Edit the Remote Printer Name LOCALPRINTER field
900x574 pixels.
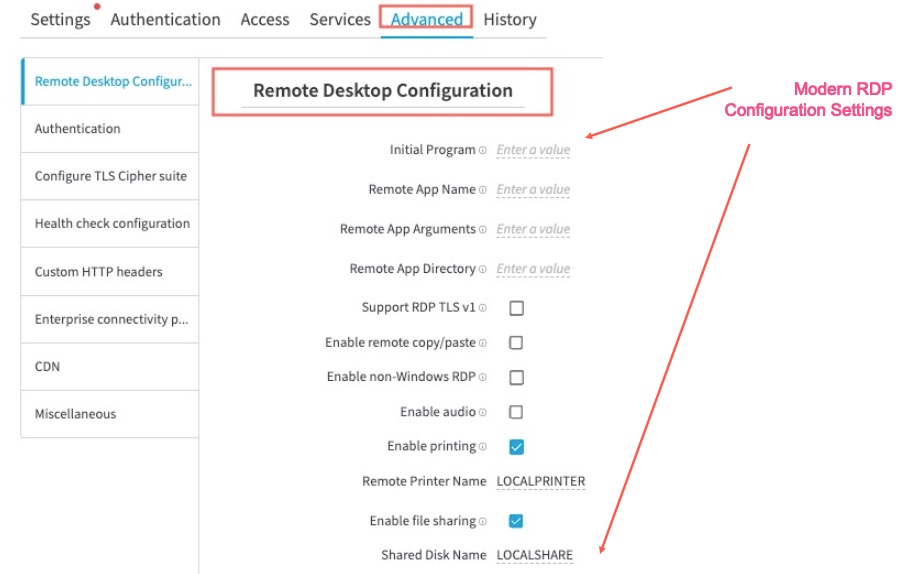(540, 481)
